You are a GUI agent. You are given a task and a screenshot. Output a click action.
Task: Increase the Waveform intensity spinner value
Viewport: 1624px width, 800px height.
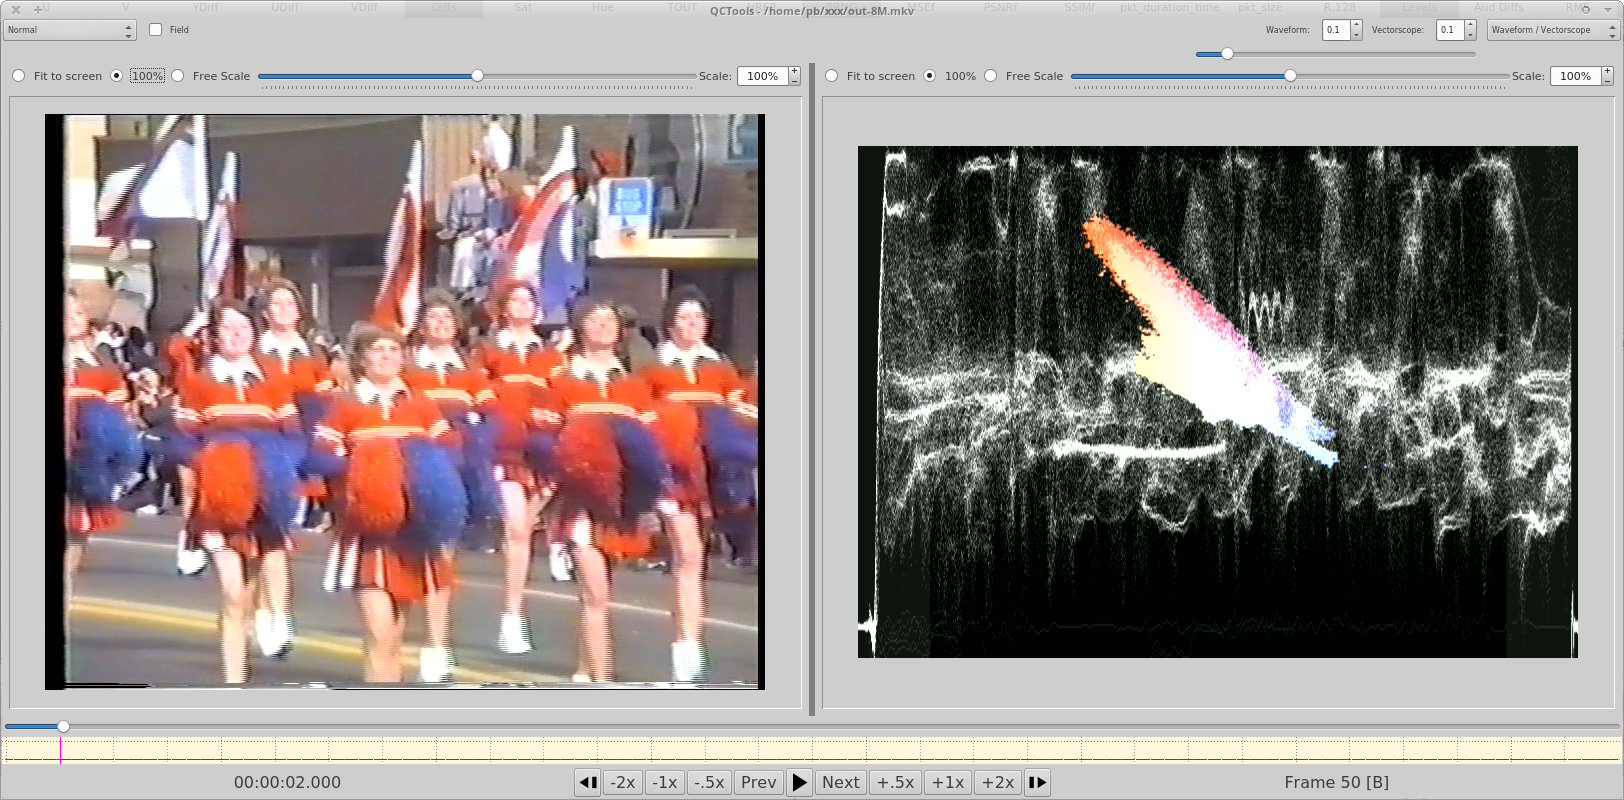click(x=1356, y=26)
